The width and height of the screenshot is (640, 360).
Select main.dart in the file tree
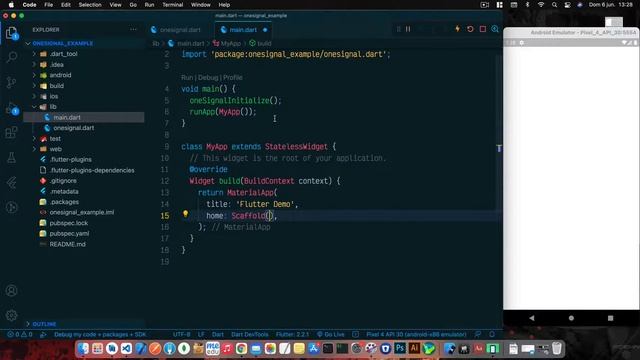[67, 117]
